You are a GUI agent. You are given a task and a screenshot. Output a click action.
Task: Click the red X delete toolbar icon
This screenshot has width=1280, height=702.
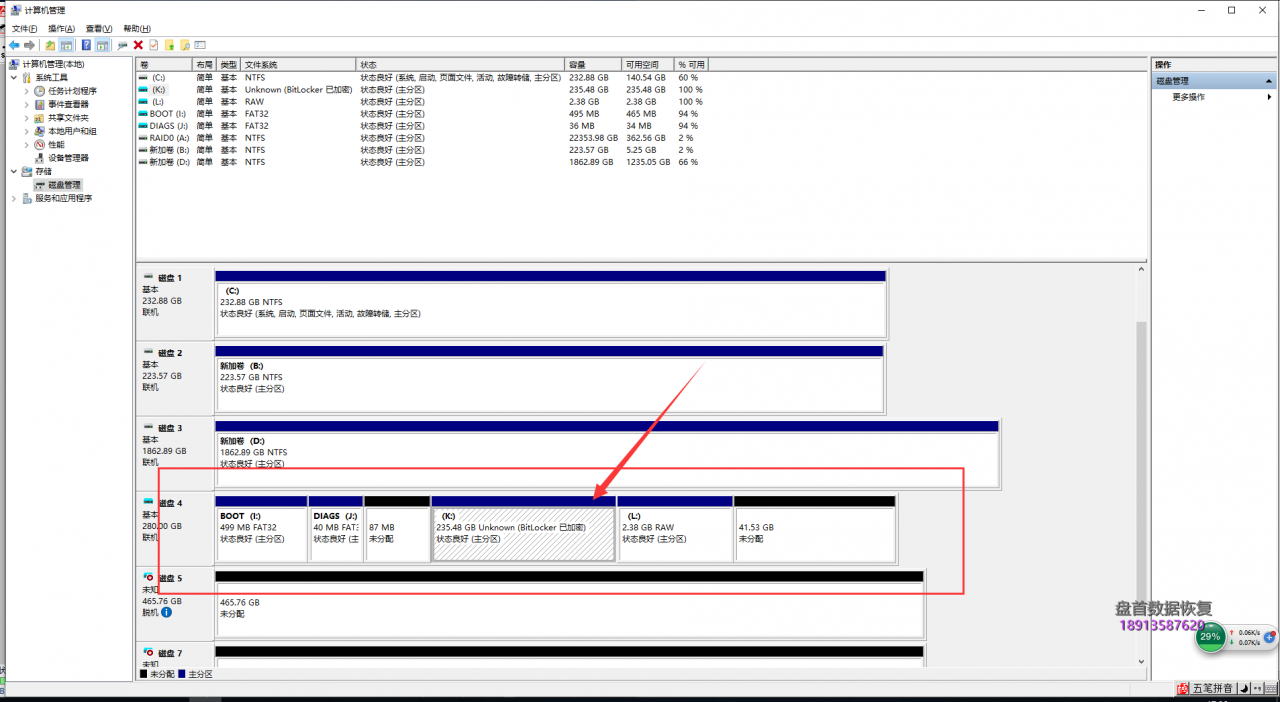point(138,45)
